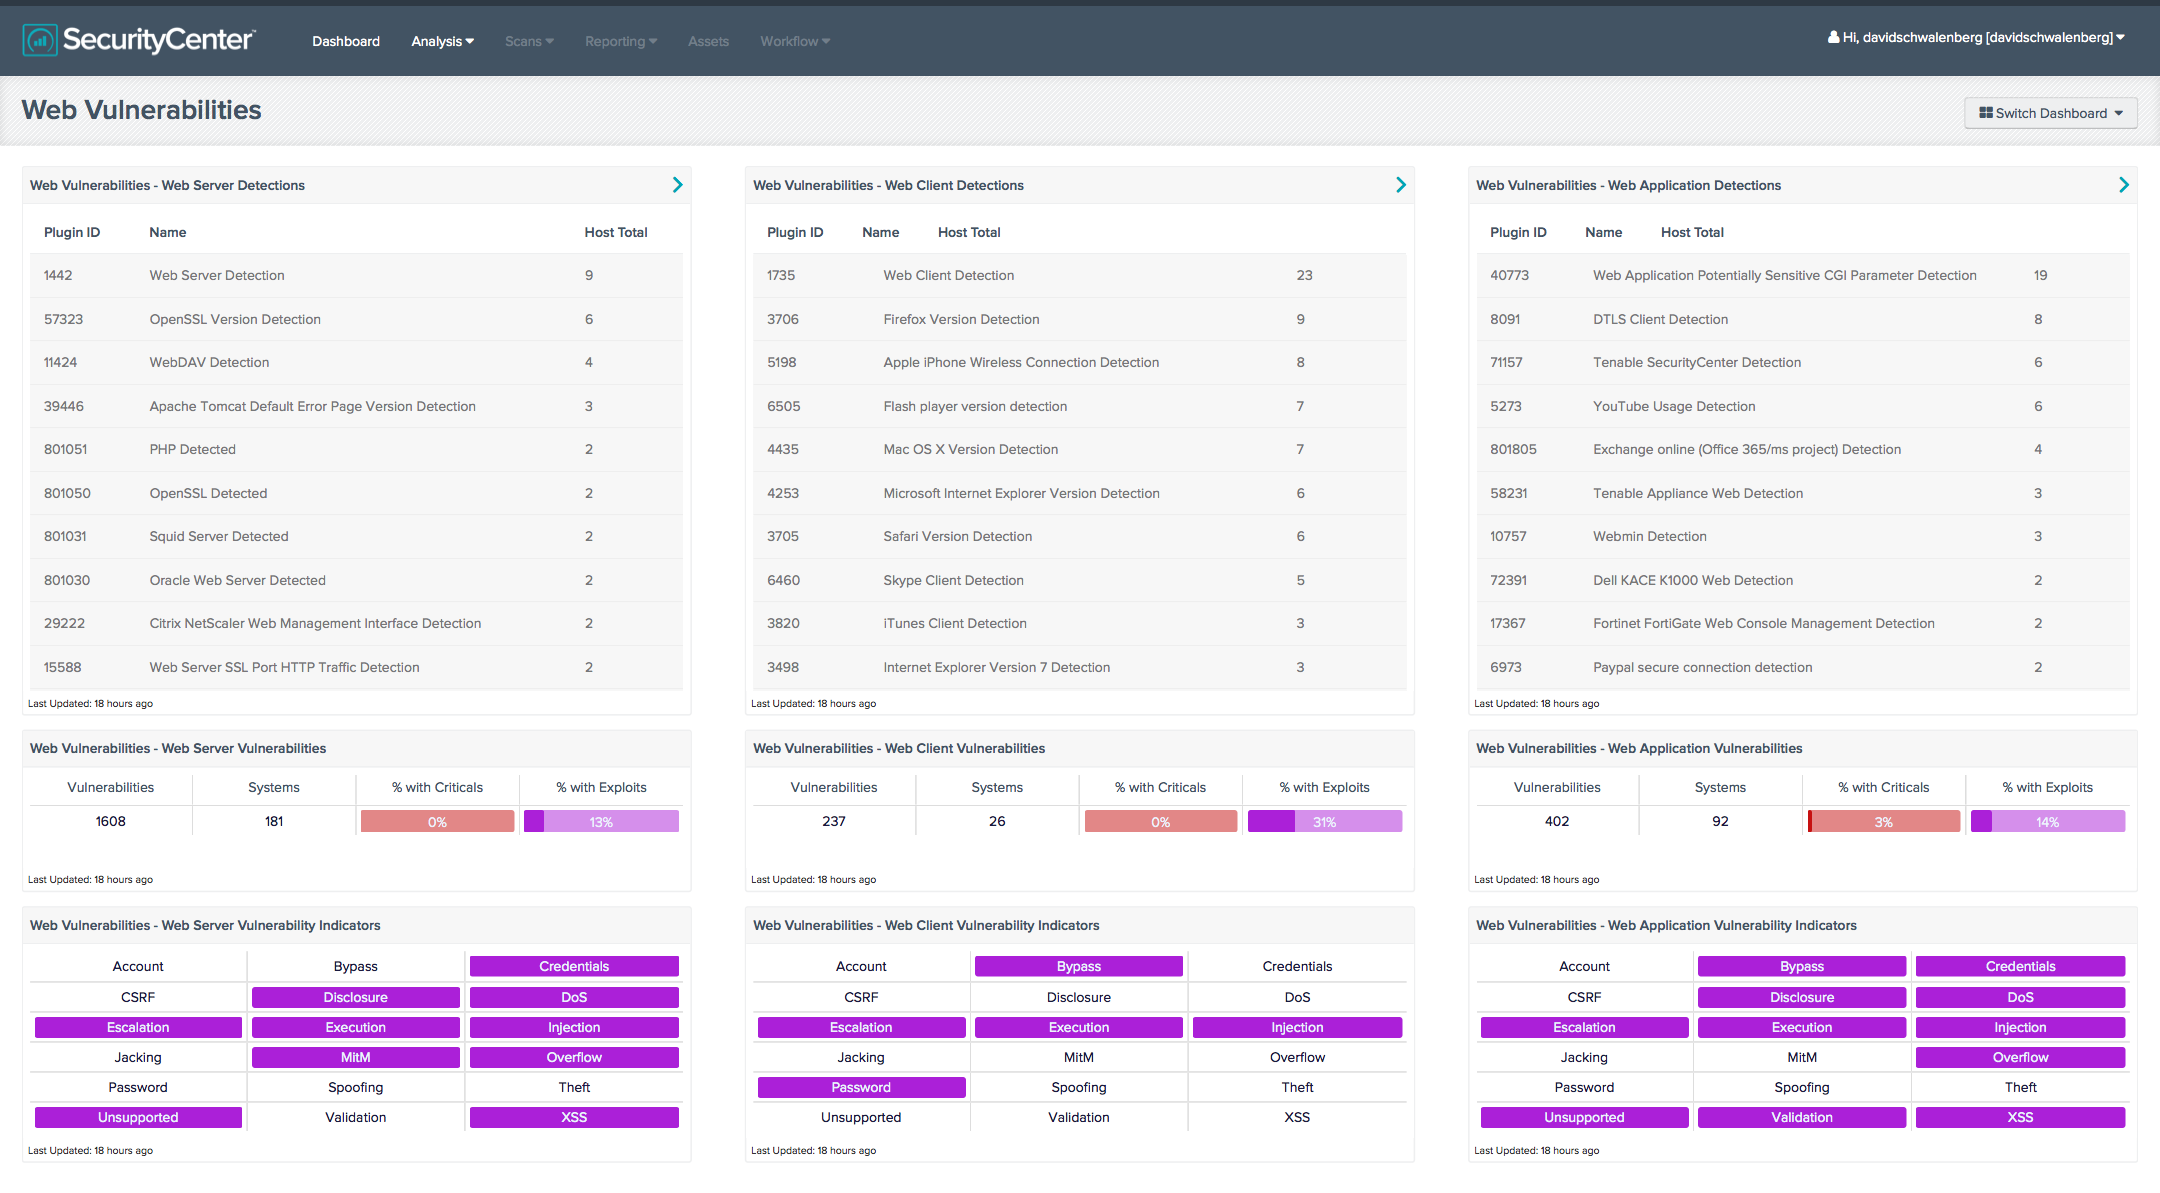Open Web Application Detections arrow
Screen dimensions: 2160x1193
[x=2123, y=185]
